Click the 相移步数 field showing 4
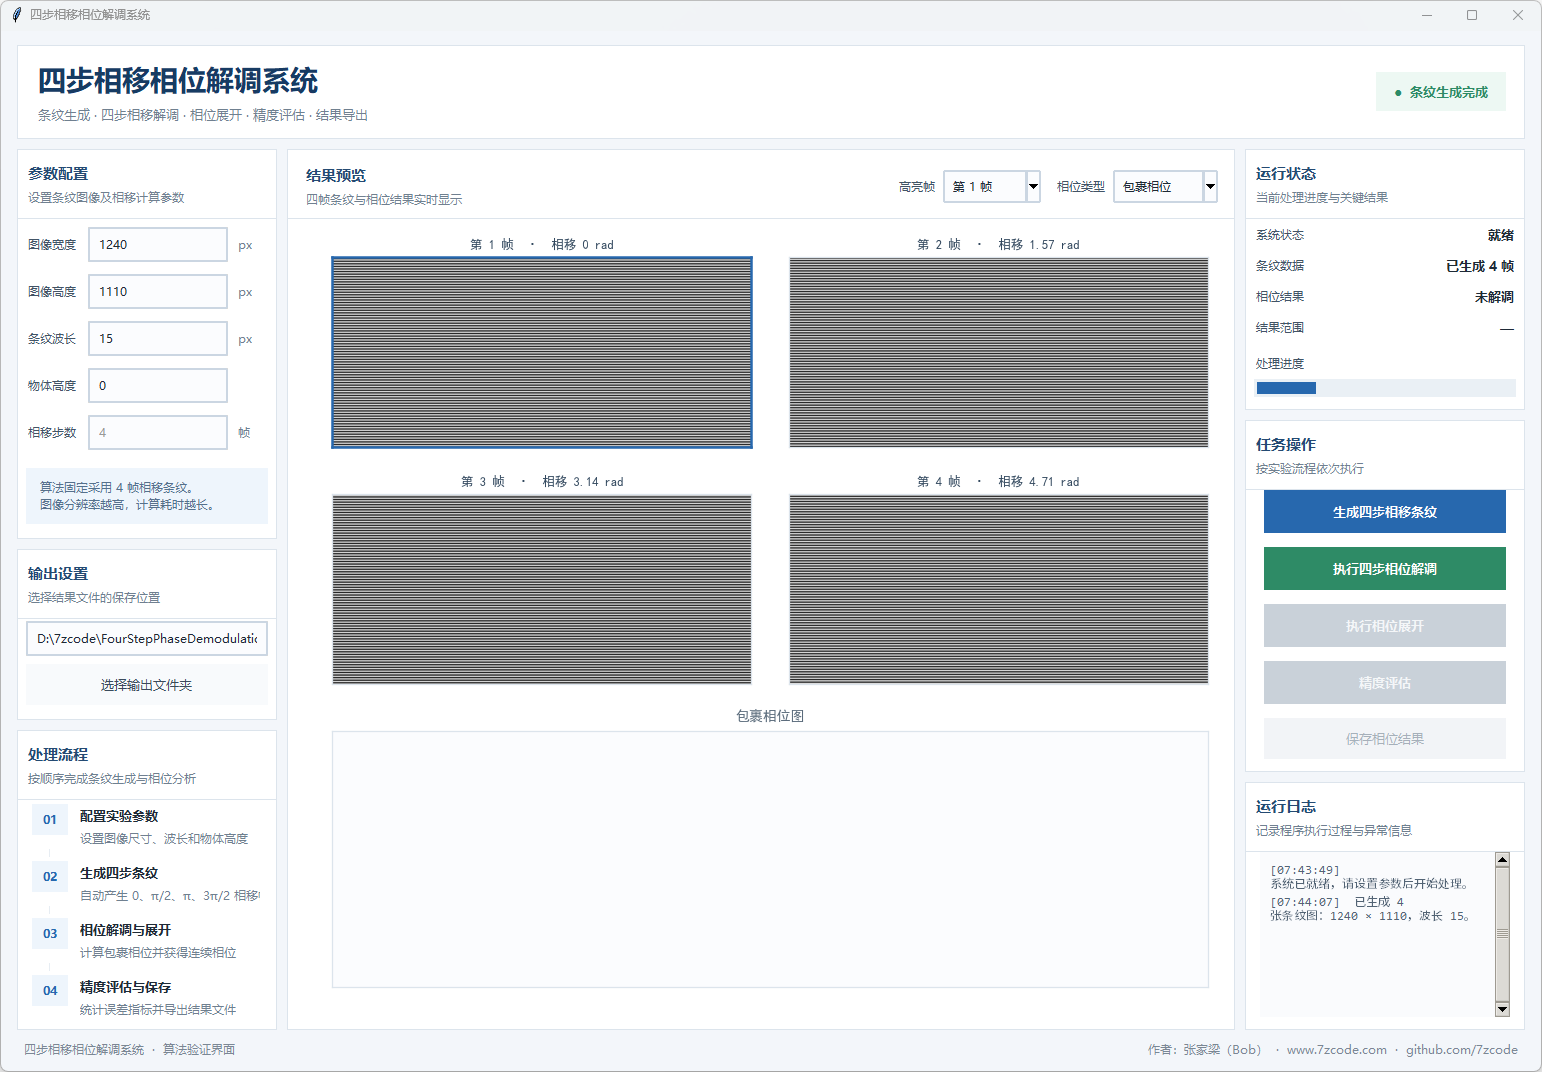Image resolution: width=1542 pixels, height=1072 pixels. pyautogui.click(x=158, y=432)
